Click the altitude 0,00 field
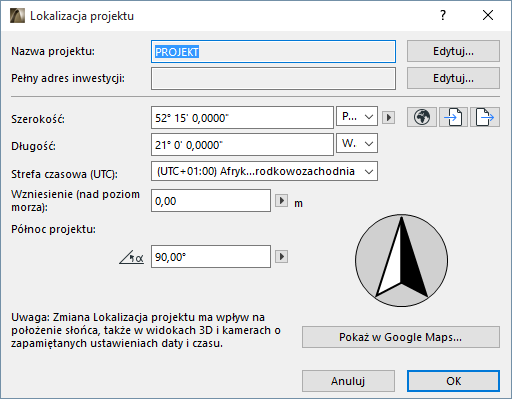This screenshot has width=512, height=399. click(211, 201)
